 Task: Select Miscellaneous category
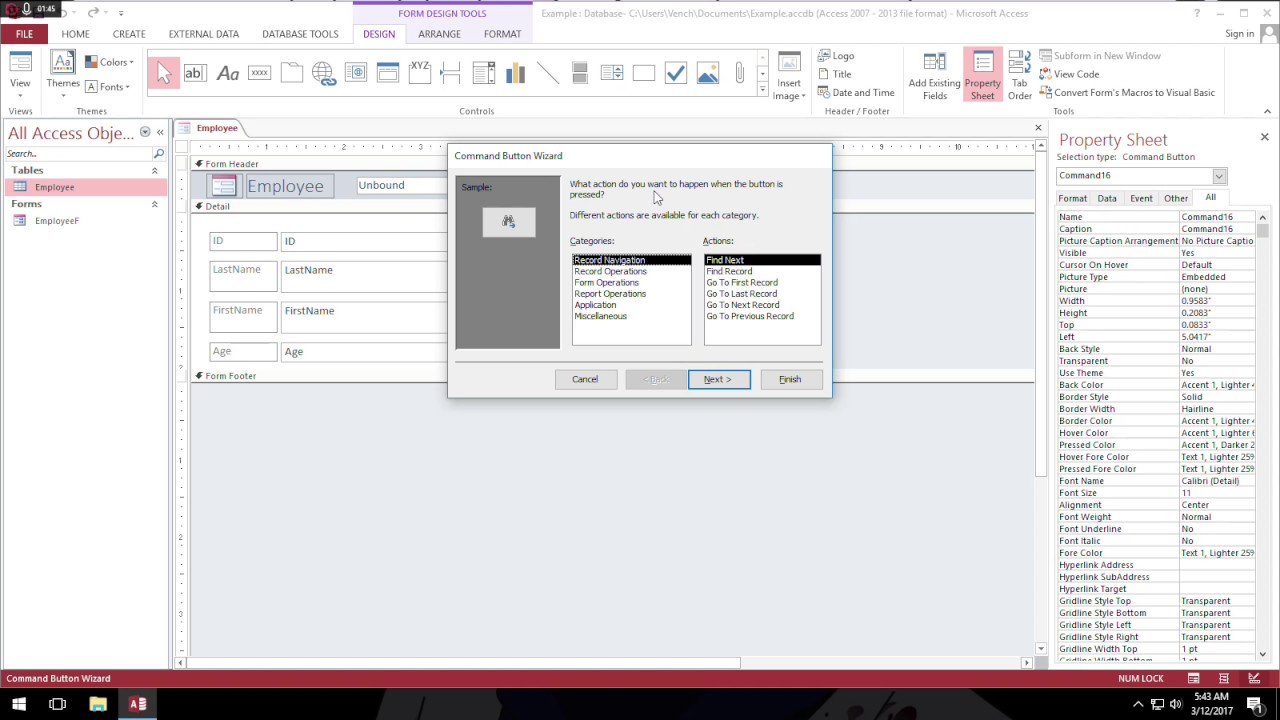coord(600,316)
